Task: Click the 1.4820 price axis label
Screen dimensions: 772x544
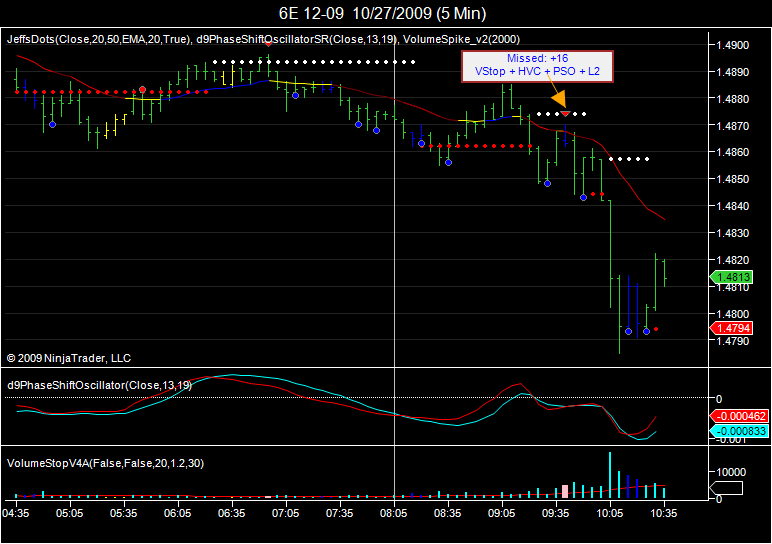Action: 732,260
